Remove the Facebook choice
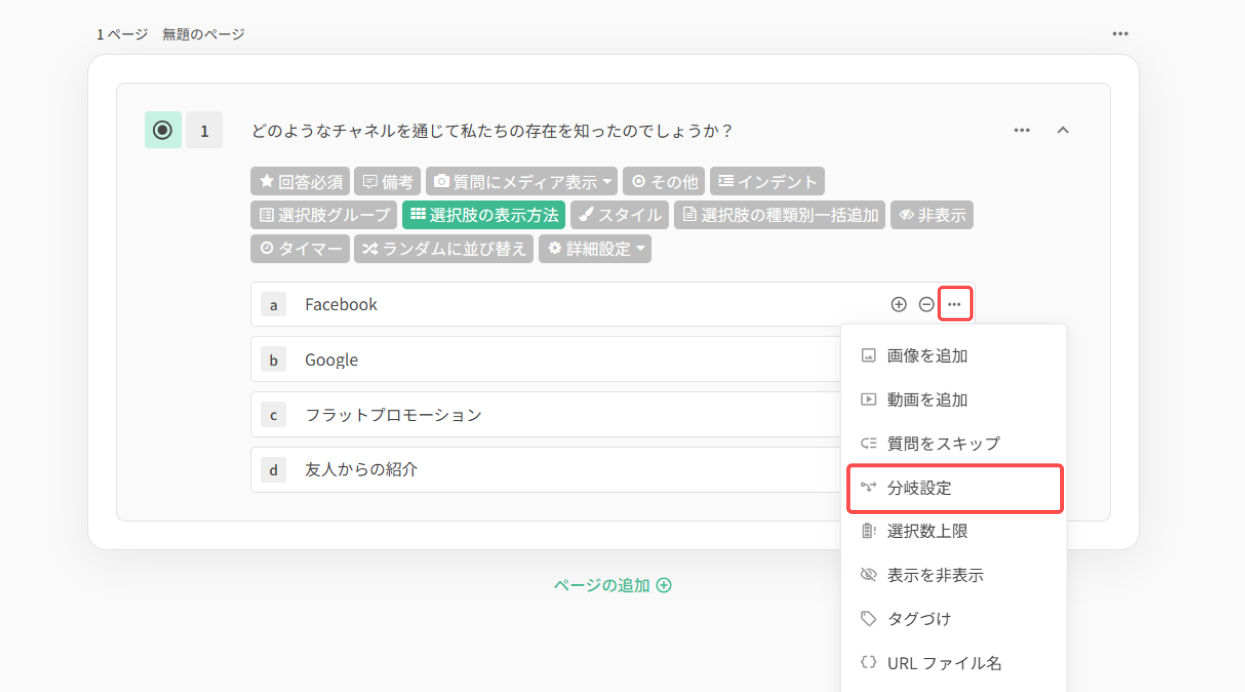Image resolution: width=1245 pixels, height=692 pixels. coord(926,304)
